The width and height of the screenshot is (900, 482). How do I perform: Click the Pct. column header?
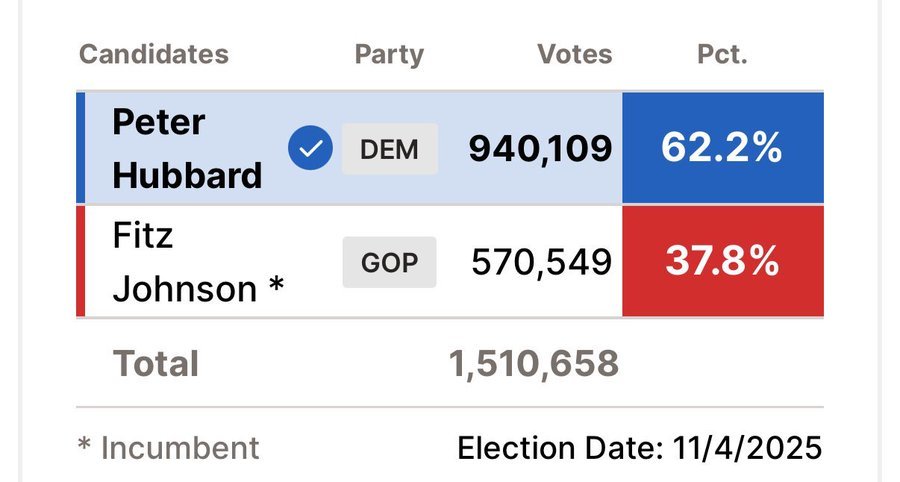722,54
